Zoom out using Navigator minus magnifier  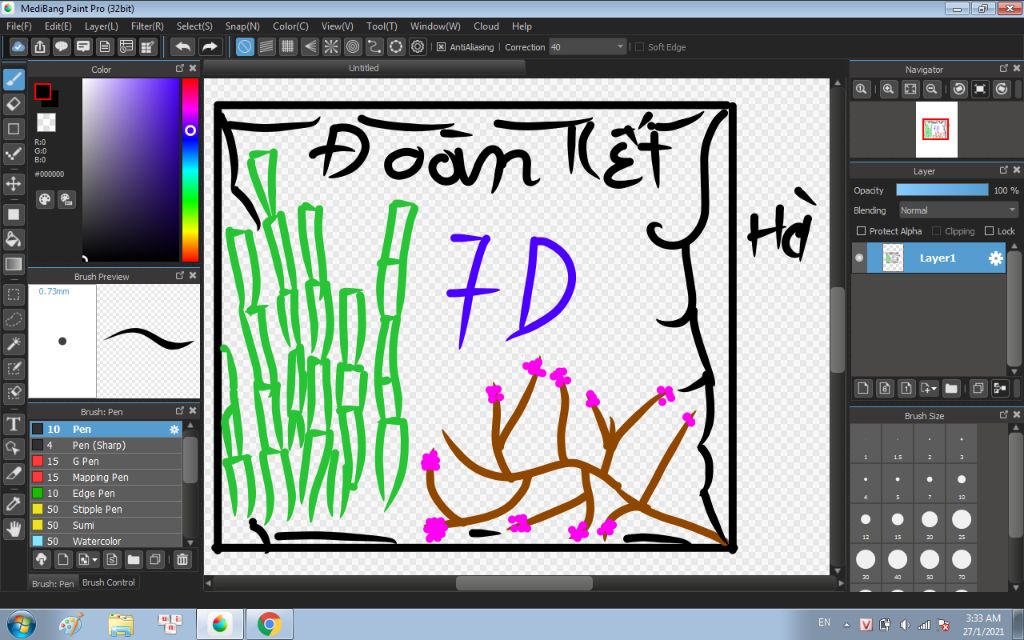coord(932,89)
